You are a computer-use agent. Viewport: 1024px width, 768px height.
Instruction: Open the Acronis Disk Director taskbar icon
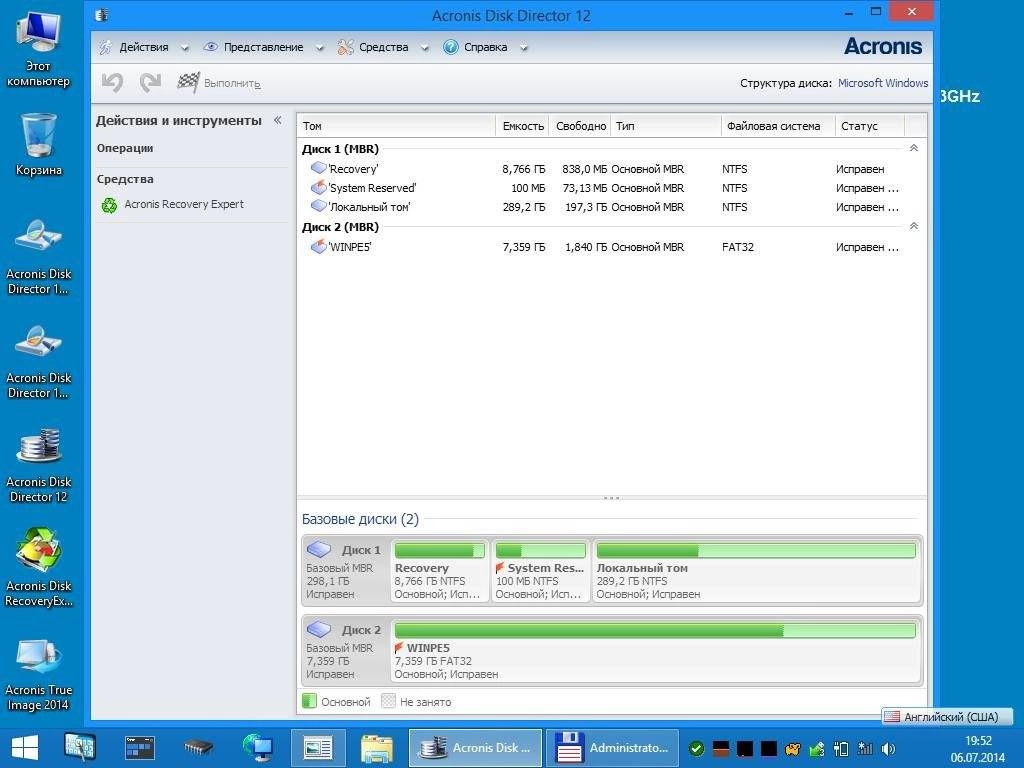pyautogui.click(x=475, y=747)
